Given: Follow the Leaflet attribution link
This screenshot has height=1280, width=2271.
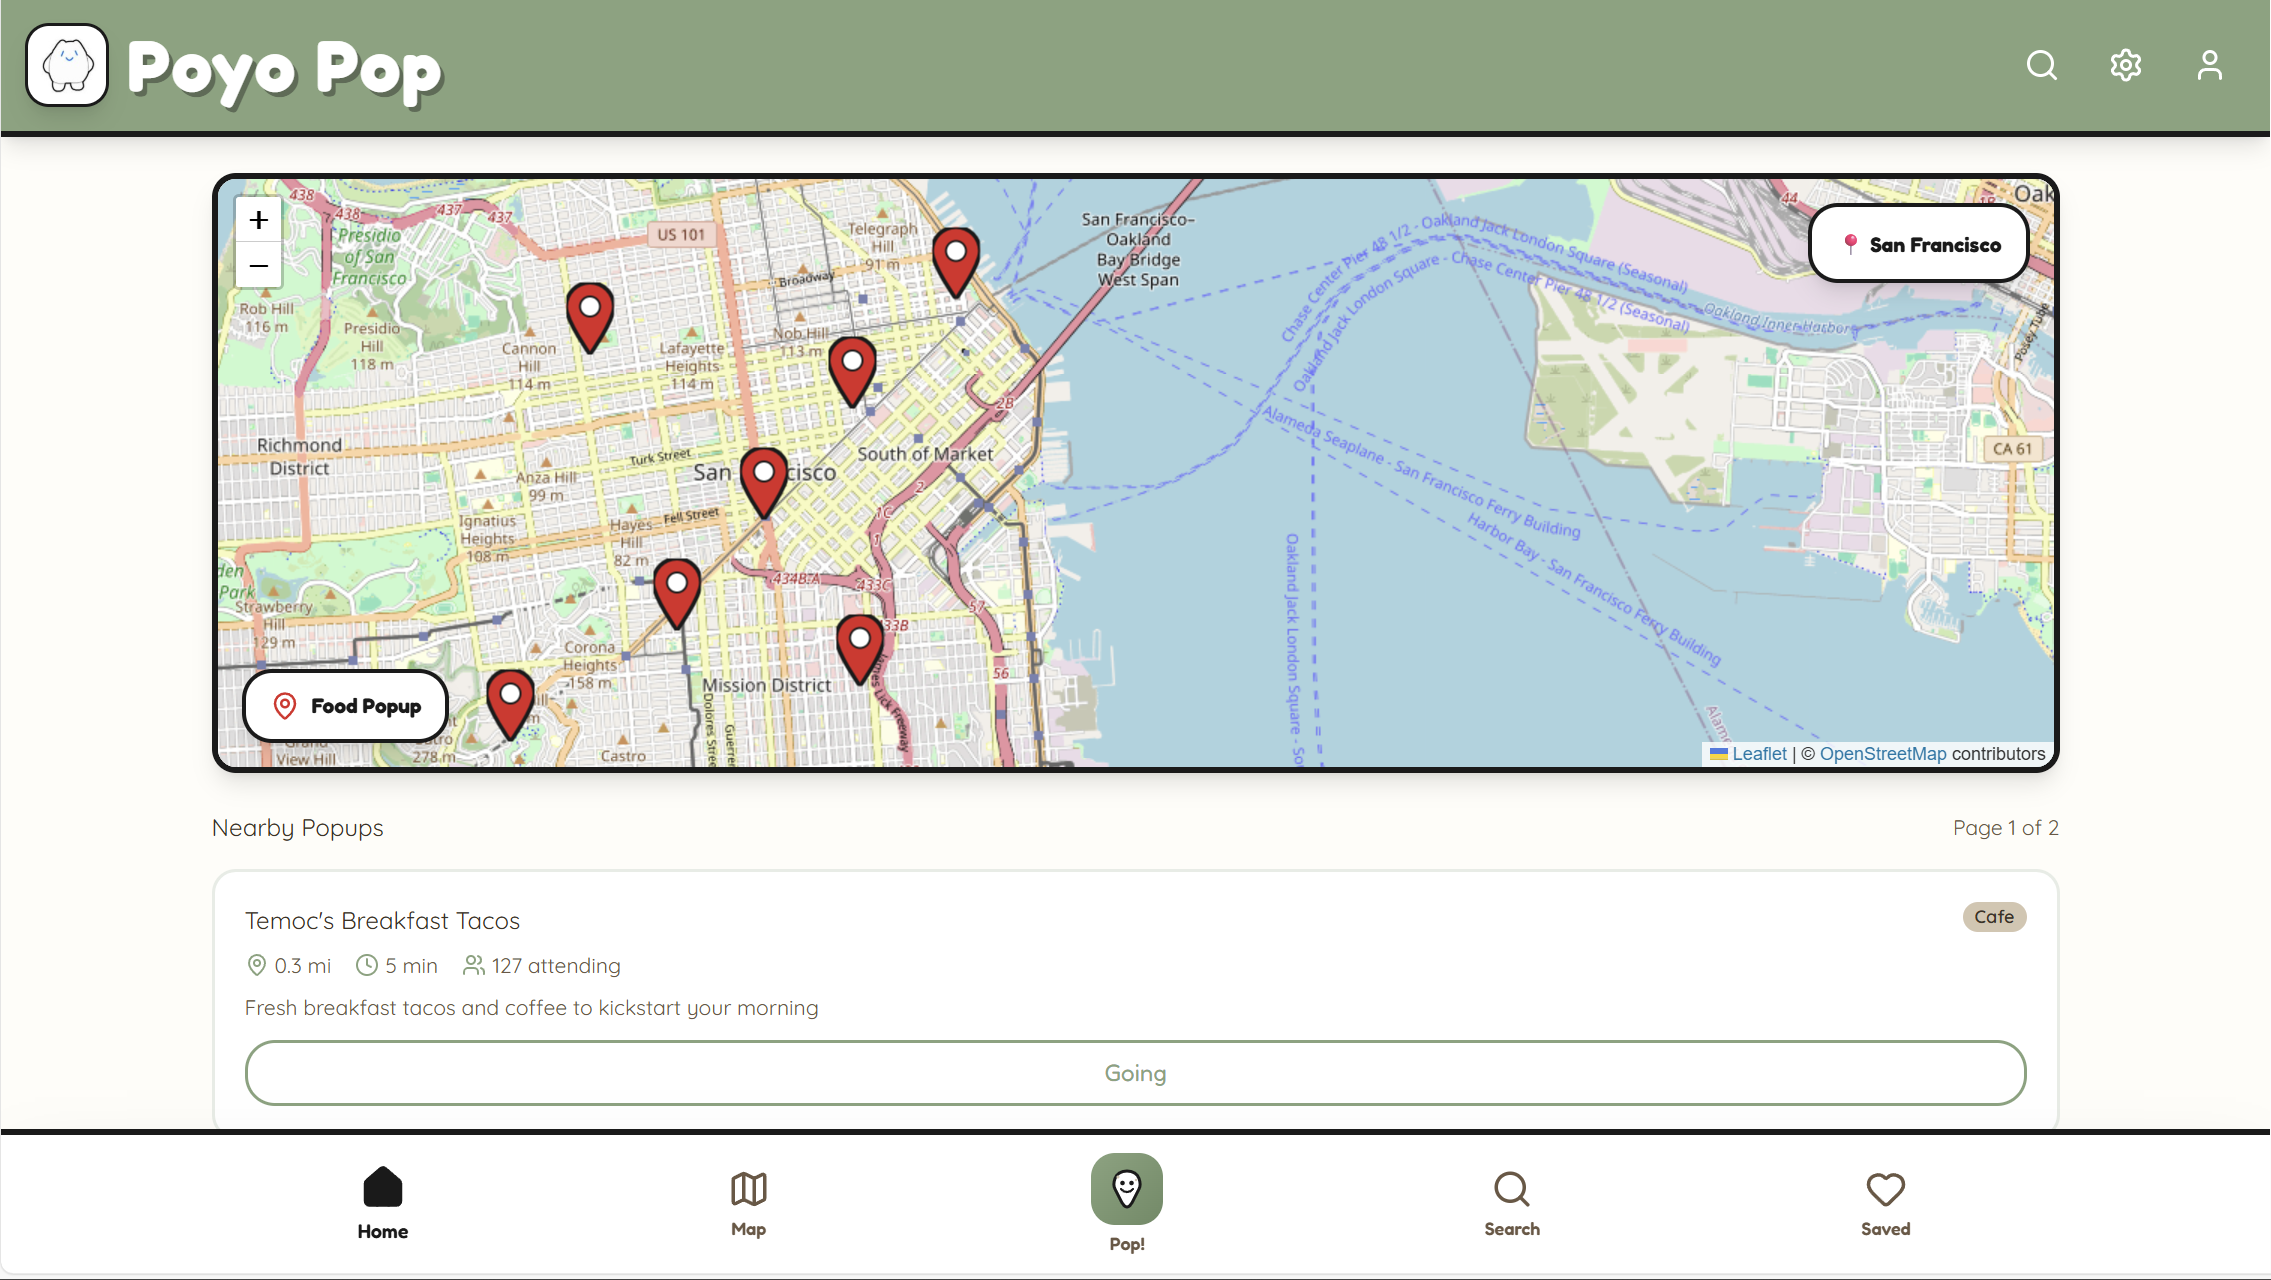Looking at the screenshot, I should (x=1758, y=754).
